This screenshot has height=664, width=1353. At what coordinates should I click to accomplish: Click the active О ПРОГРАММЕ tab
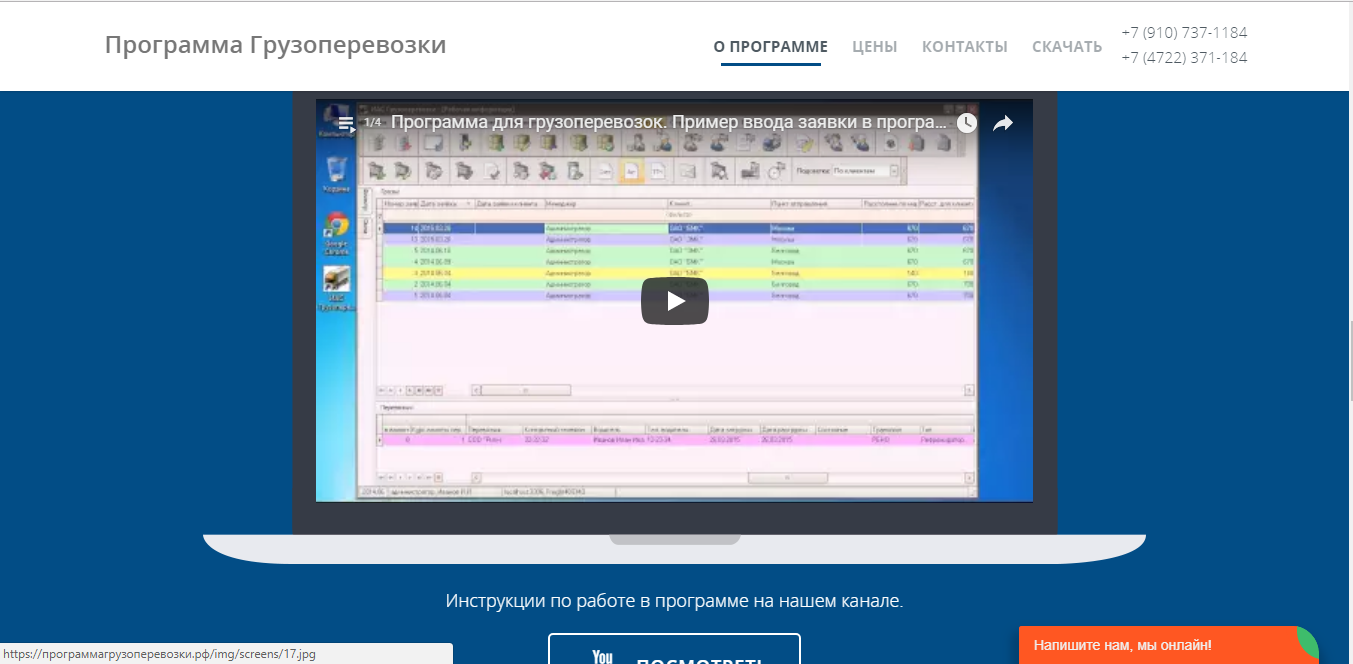(x=770, y=46)
